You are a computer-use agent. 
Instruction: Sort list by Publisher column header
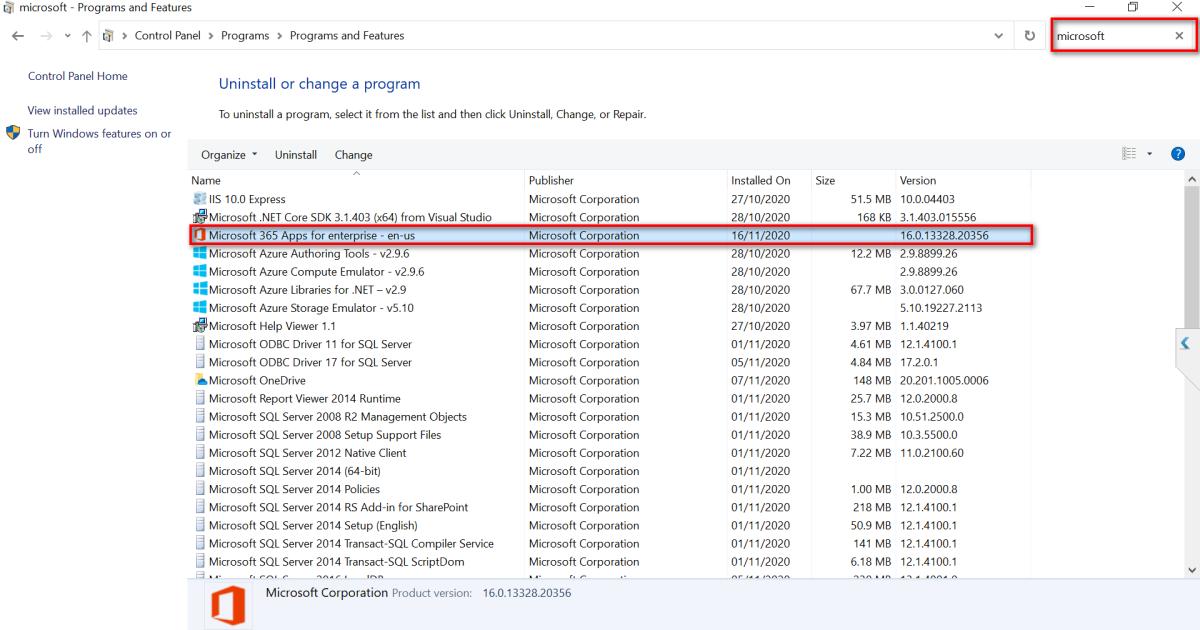(x=551, y=181)
